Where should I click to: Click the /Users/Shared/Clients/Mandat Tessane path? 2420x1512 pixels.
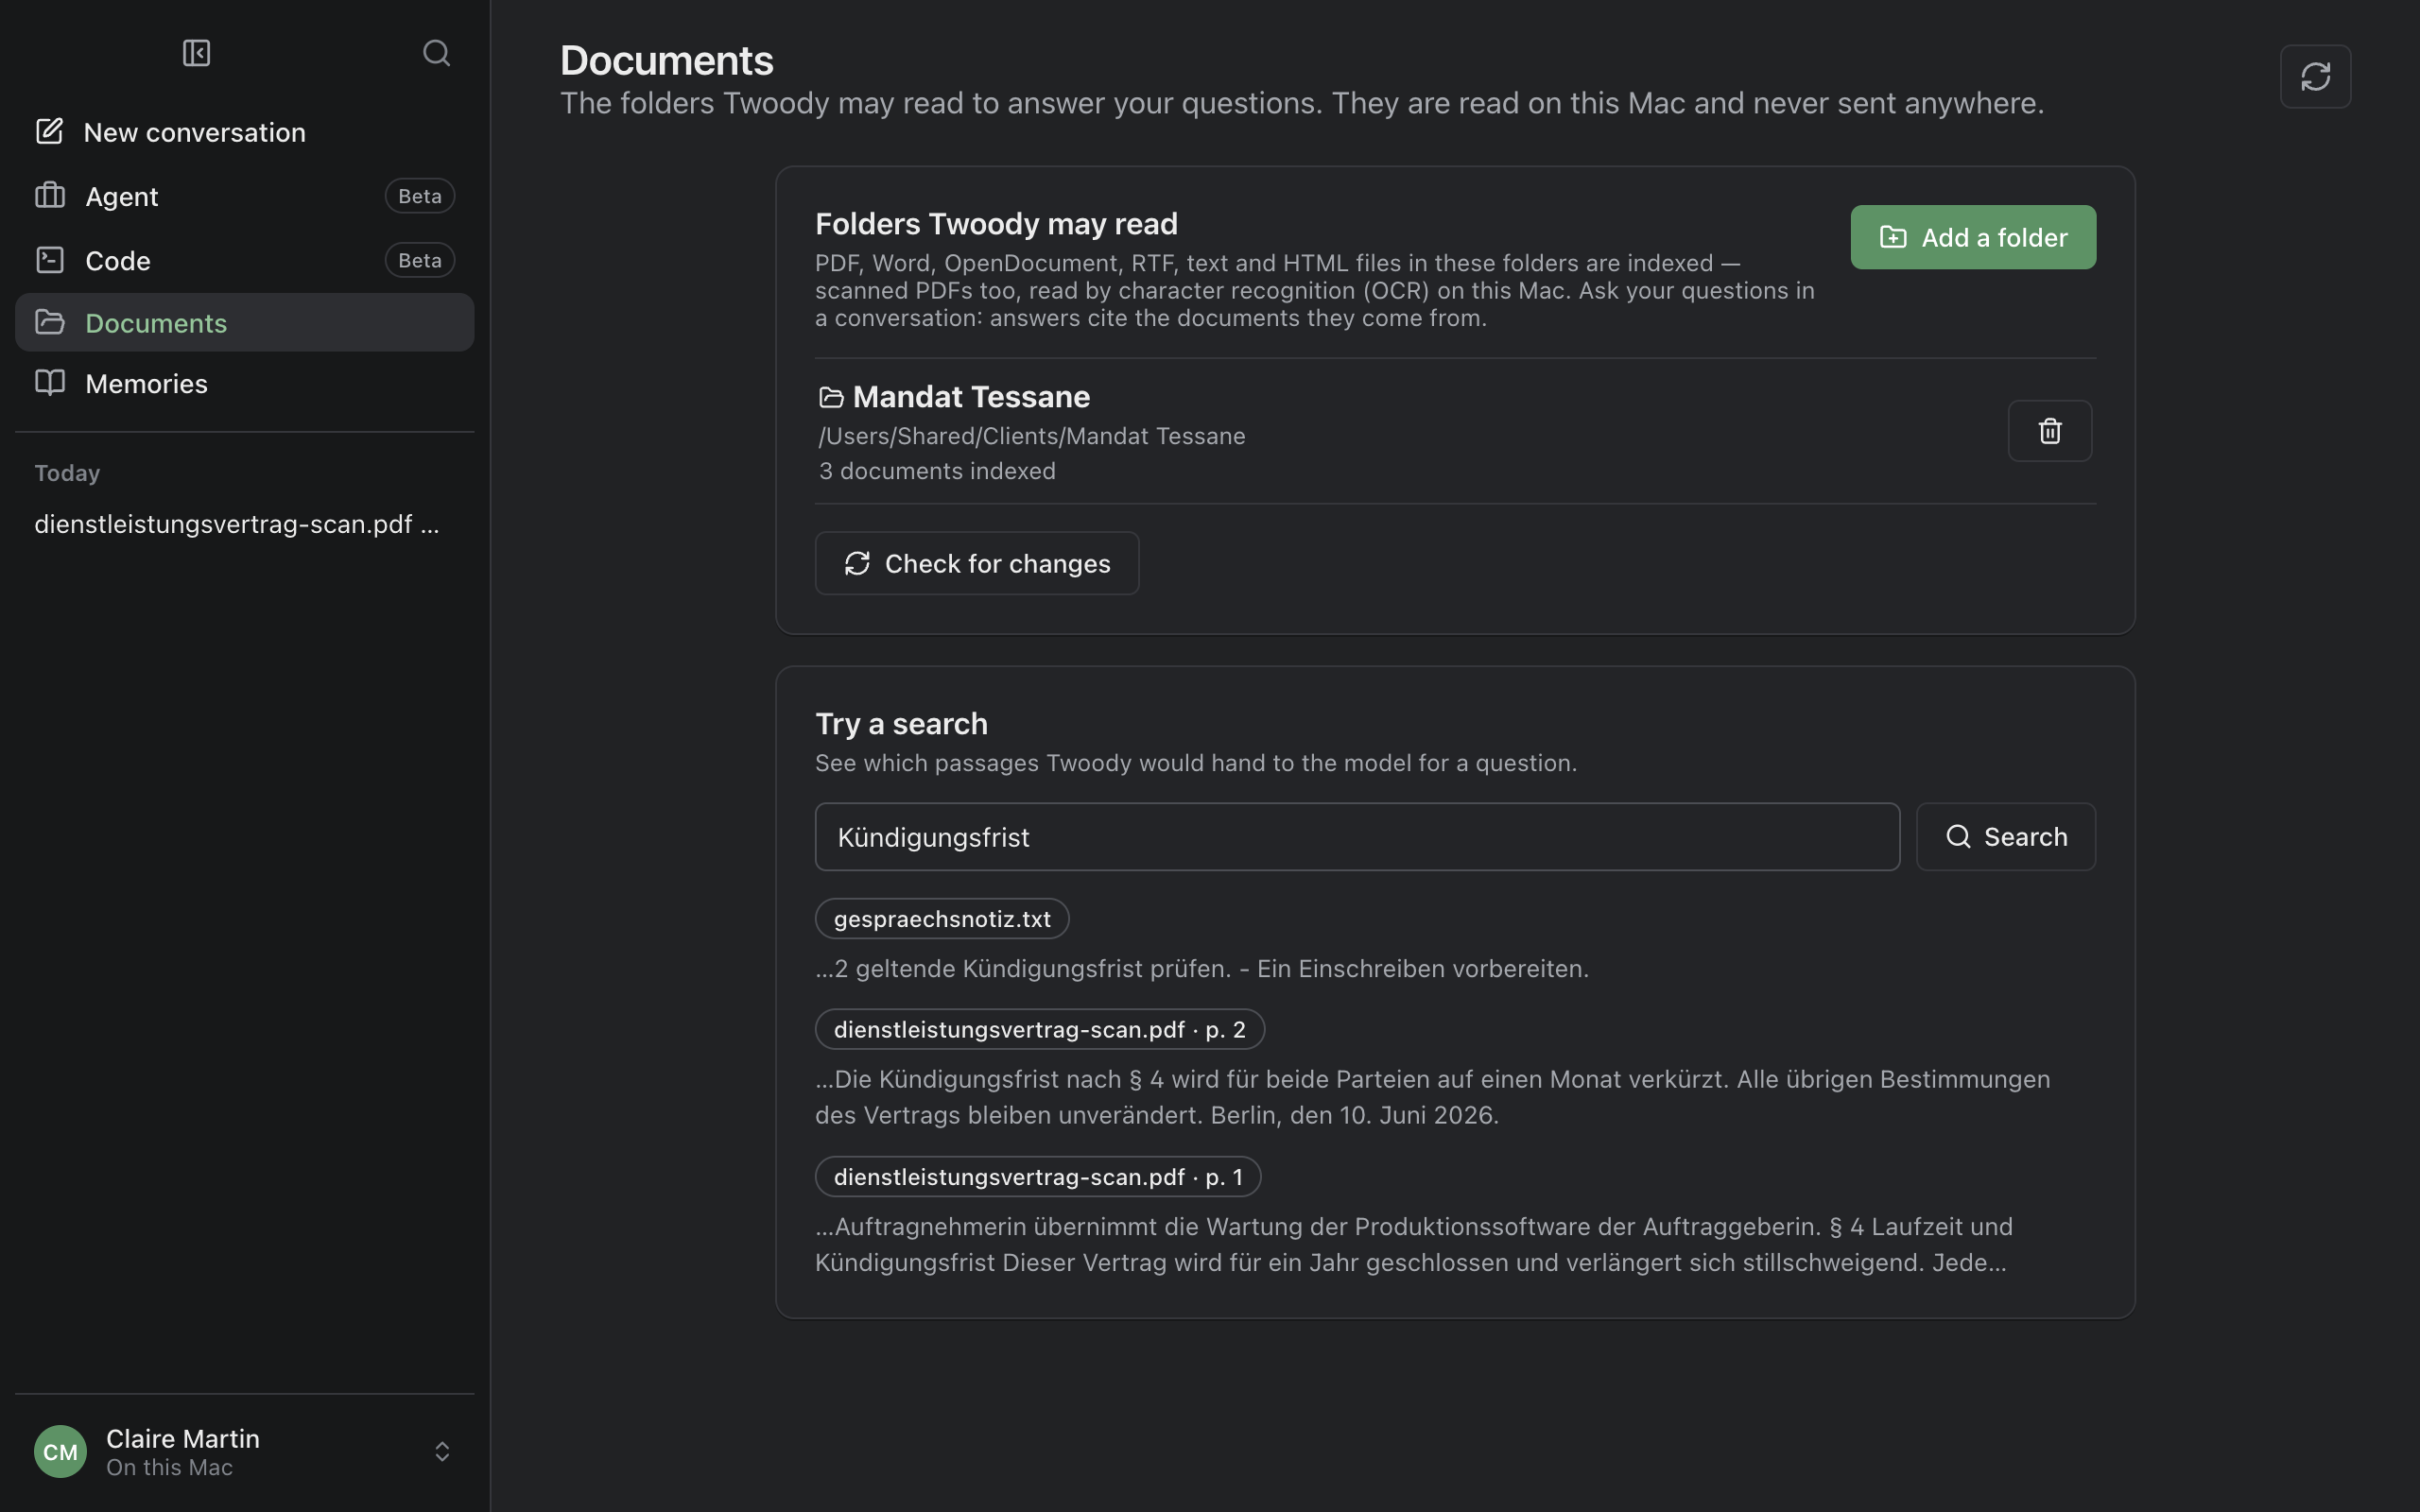click(x=1032, y=436)
